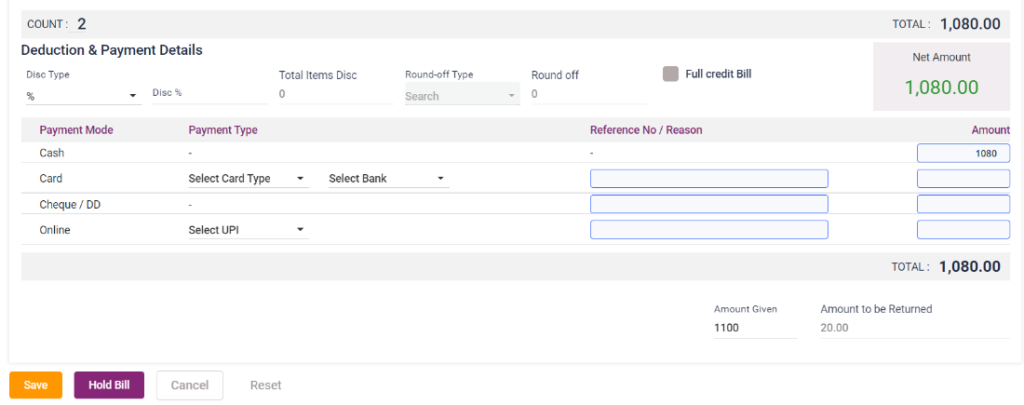Click the Card amount field

point(962,179)
